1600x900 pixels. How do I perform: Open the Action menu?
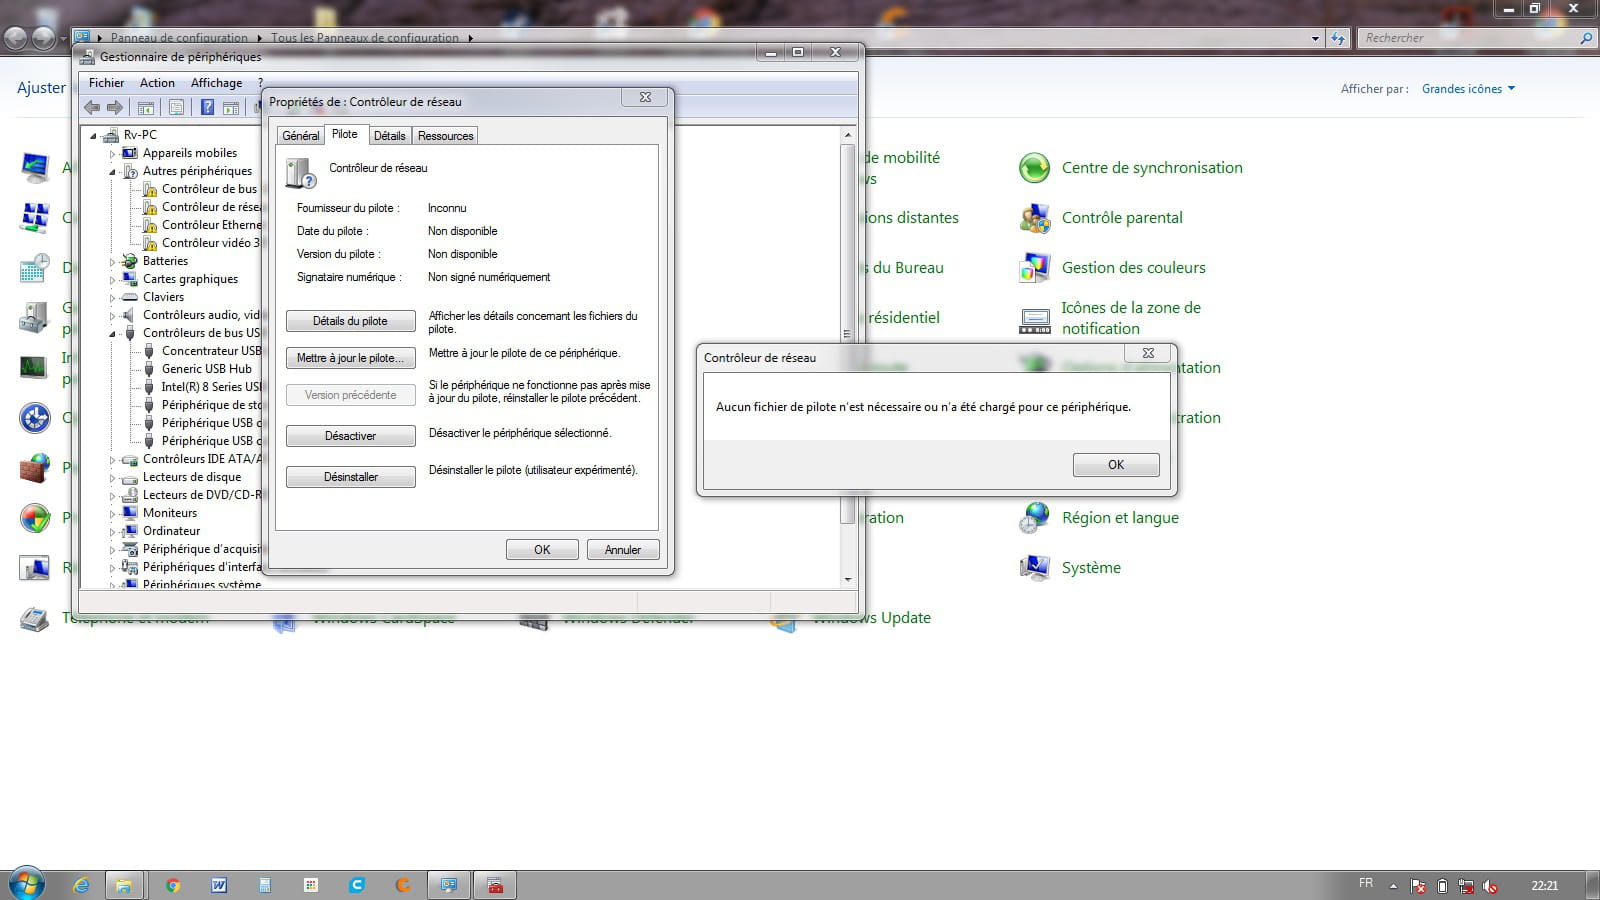[x=157, y=83]
